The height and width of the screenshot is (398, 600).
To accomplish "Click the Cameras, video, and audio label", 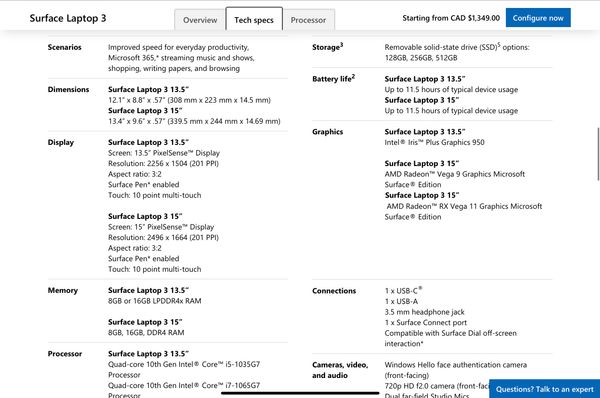I will click(340, 370).
